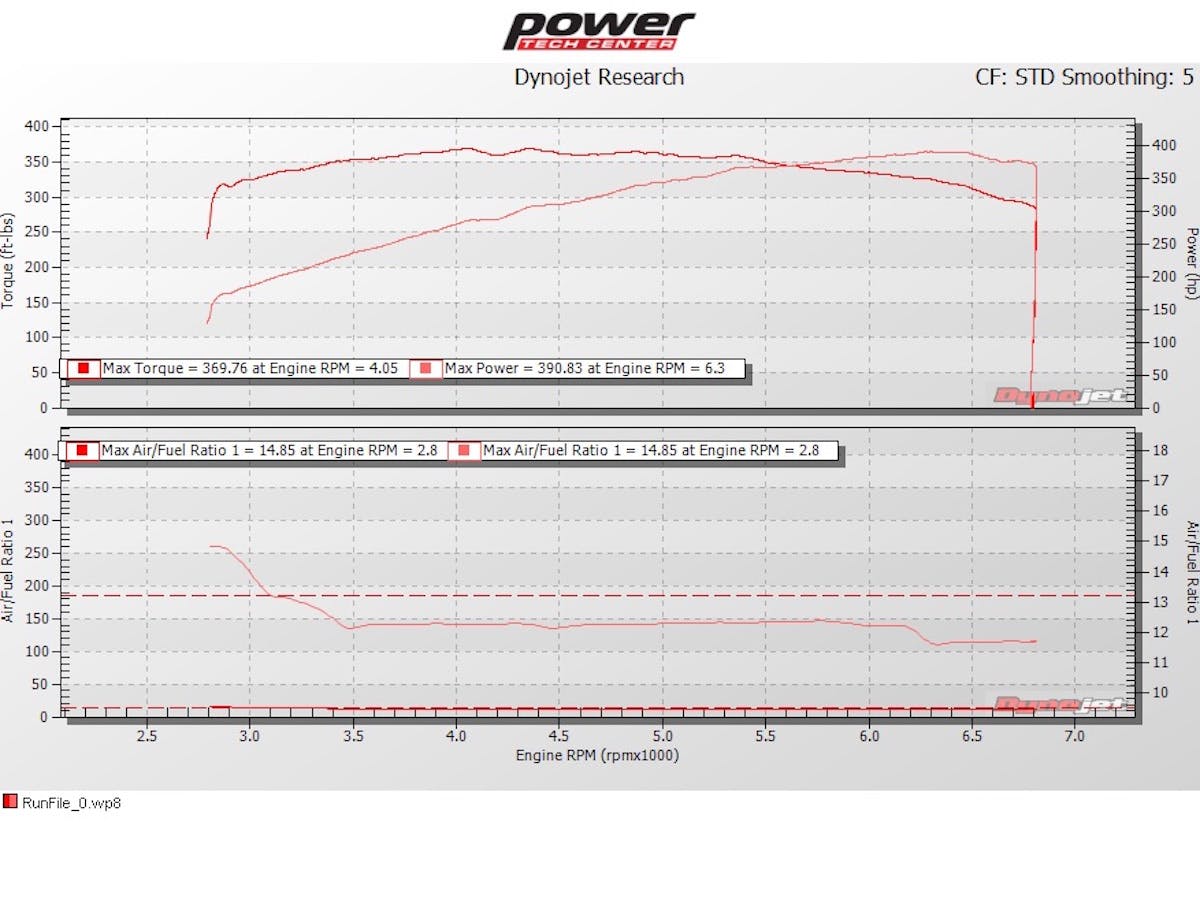Click the Engine RPM (rpmx1000) axis label
Viewport: 1200px width, 911px height.
597,755
